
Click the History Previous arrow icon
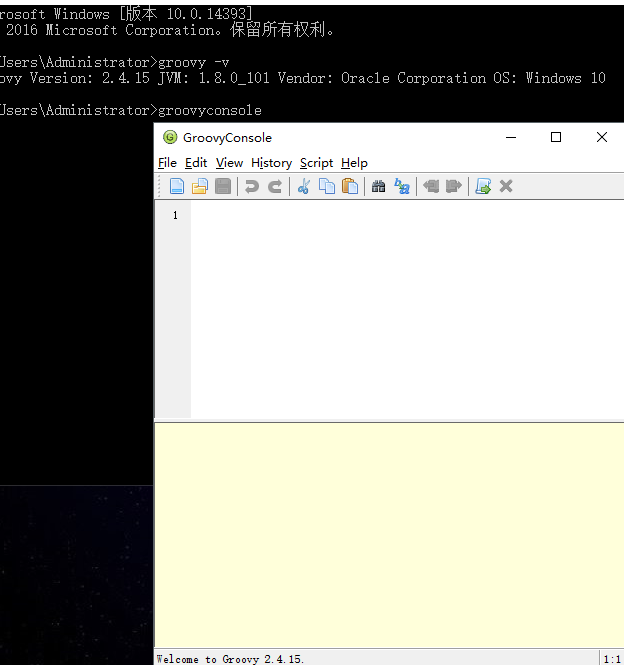(431, 186)
